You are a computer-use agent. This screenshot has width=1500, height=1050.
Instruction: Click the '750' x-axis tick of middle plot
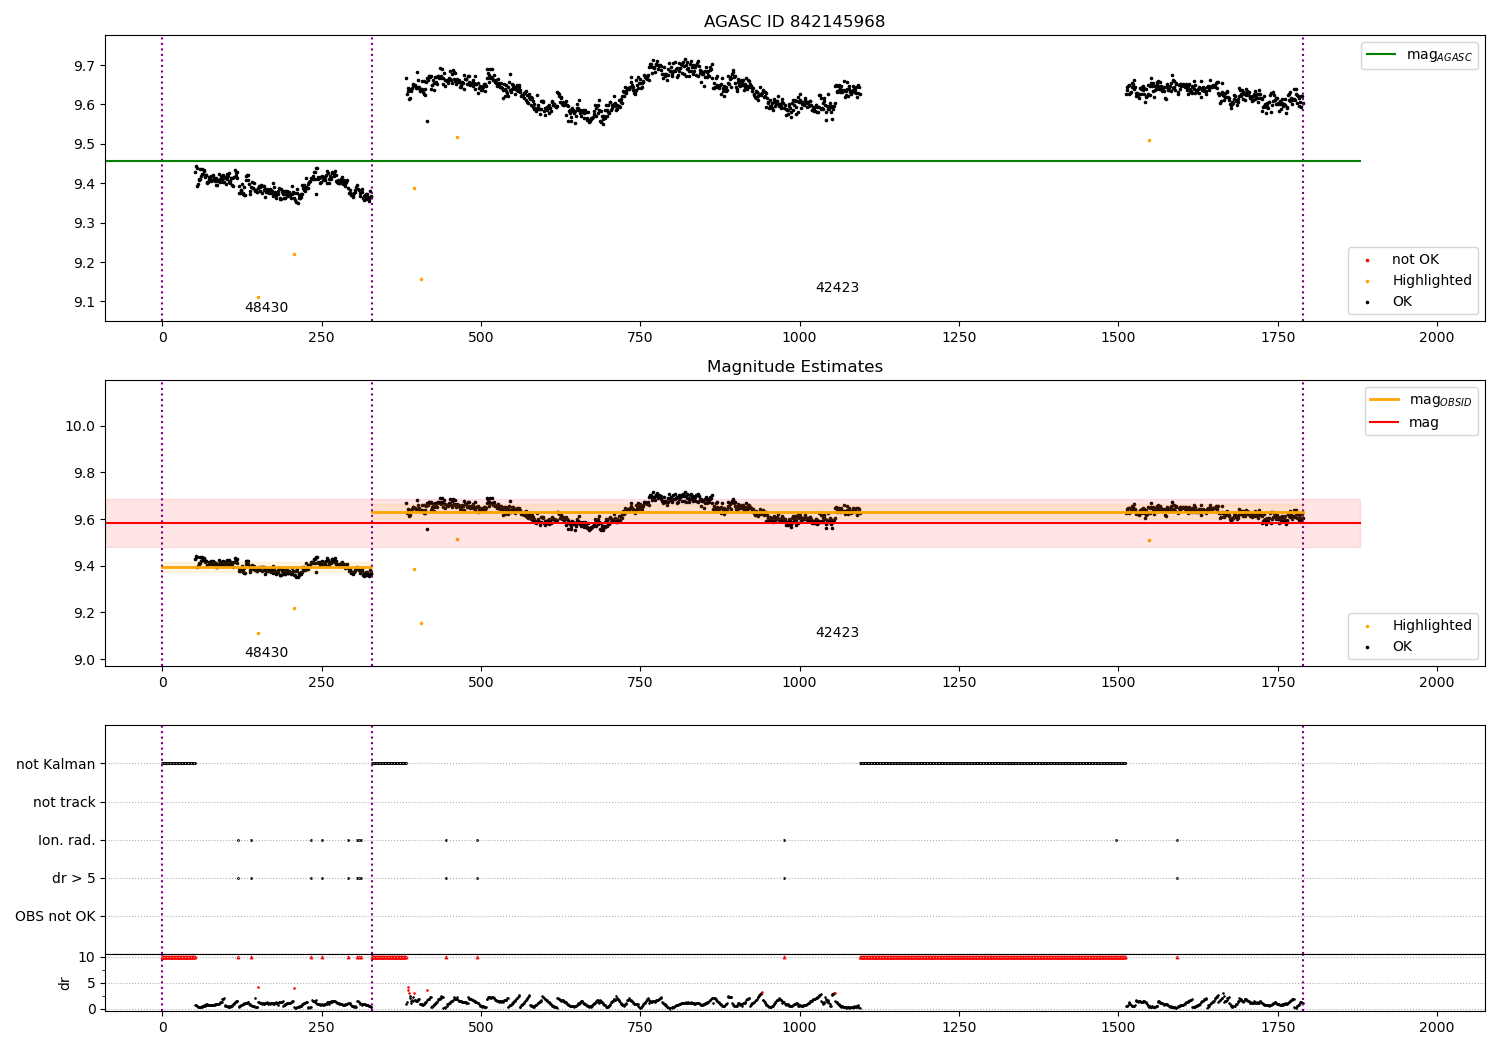pos(640,683)
